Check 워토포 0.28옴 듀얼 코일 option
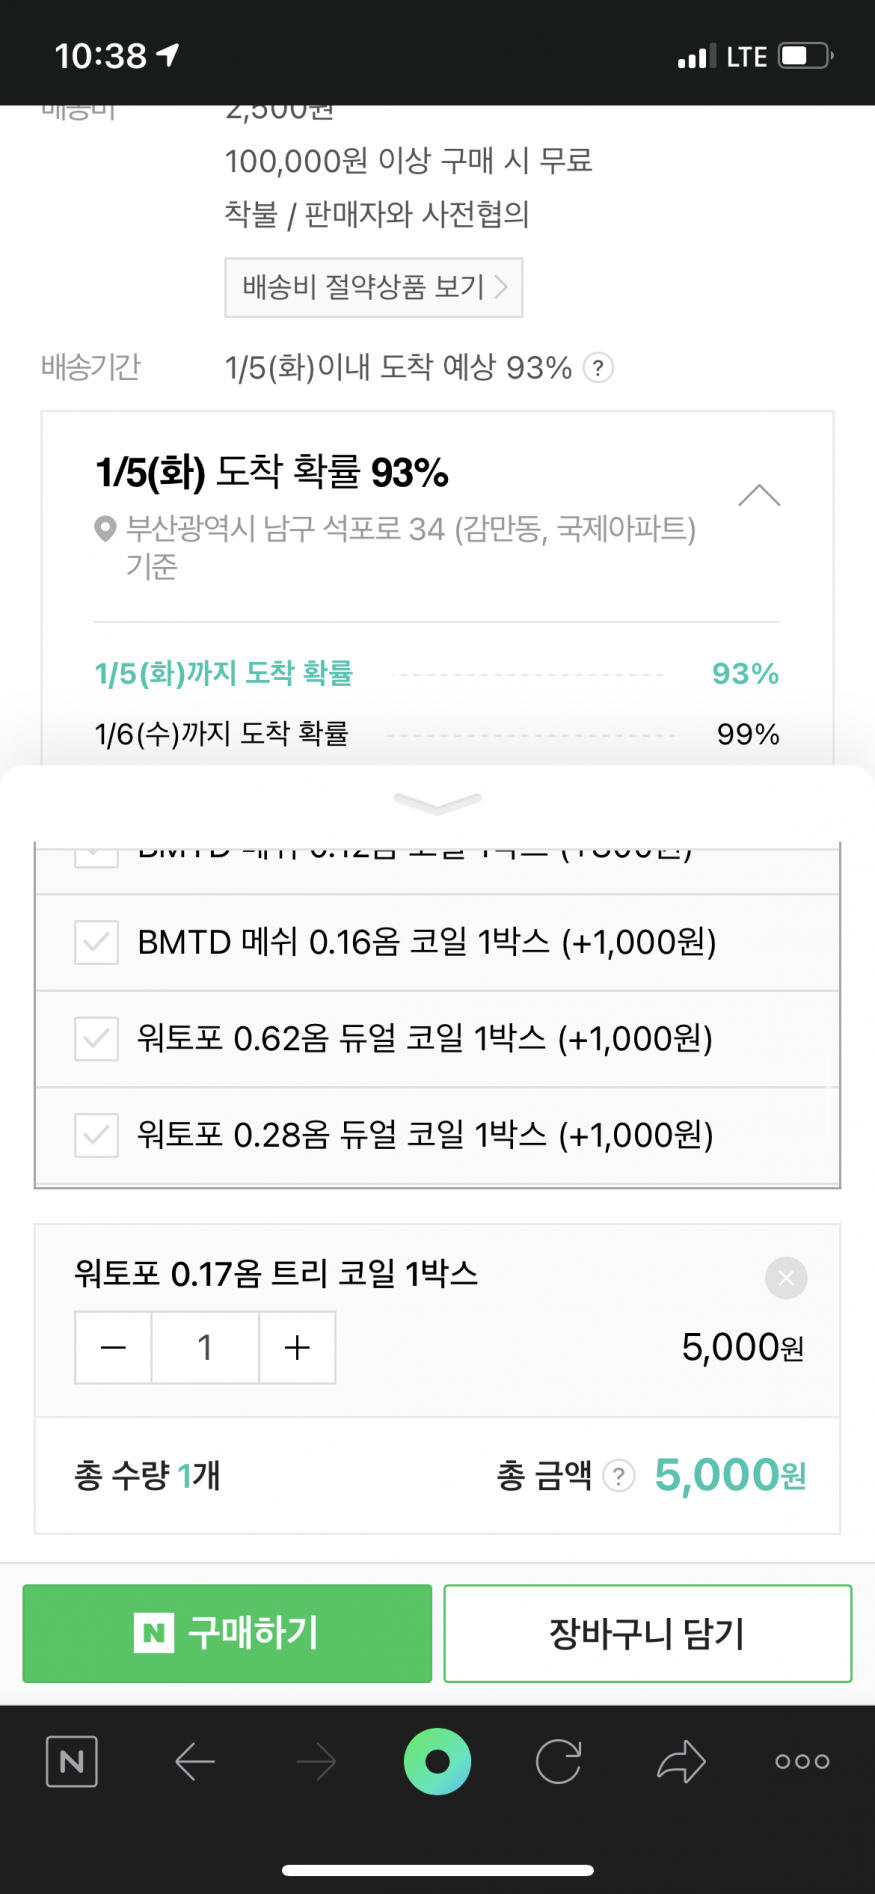This screenshot has width=875, height=1894. click(97, 1135)
